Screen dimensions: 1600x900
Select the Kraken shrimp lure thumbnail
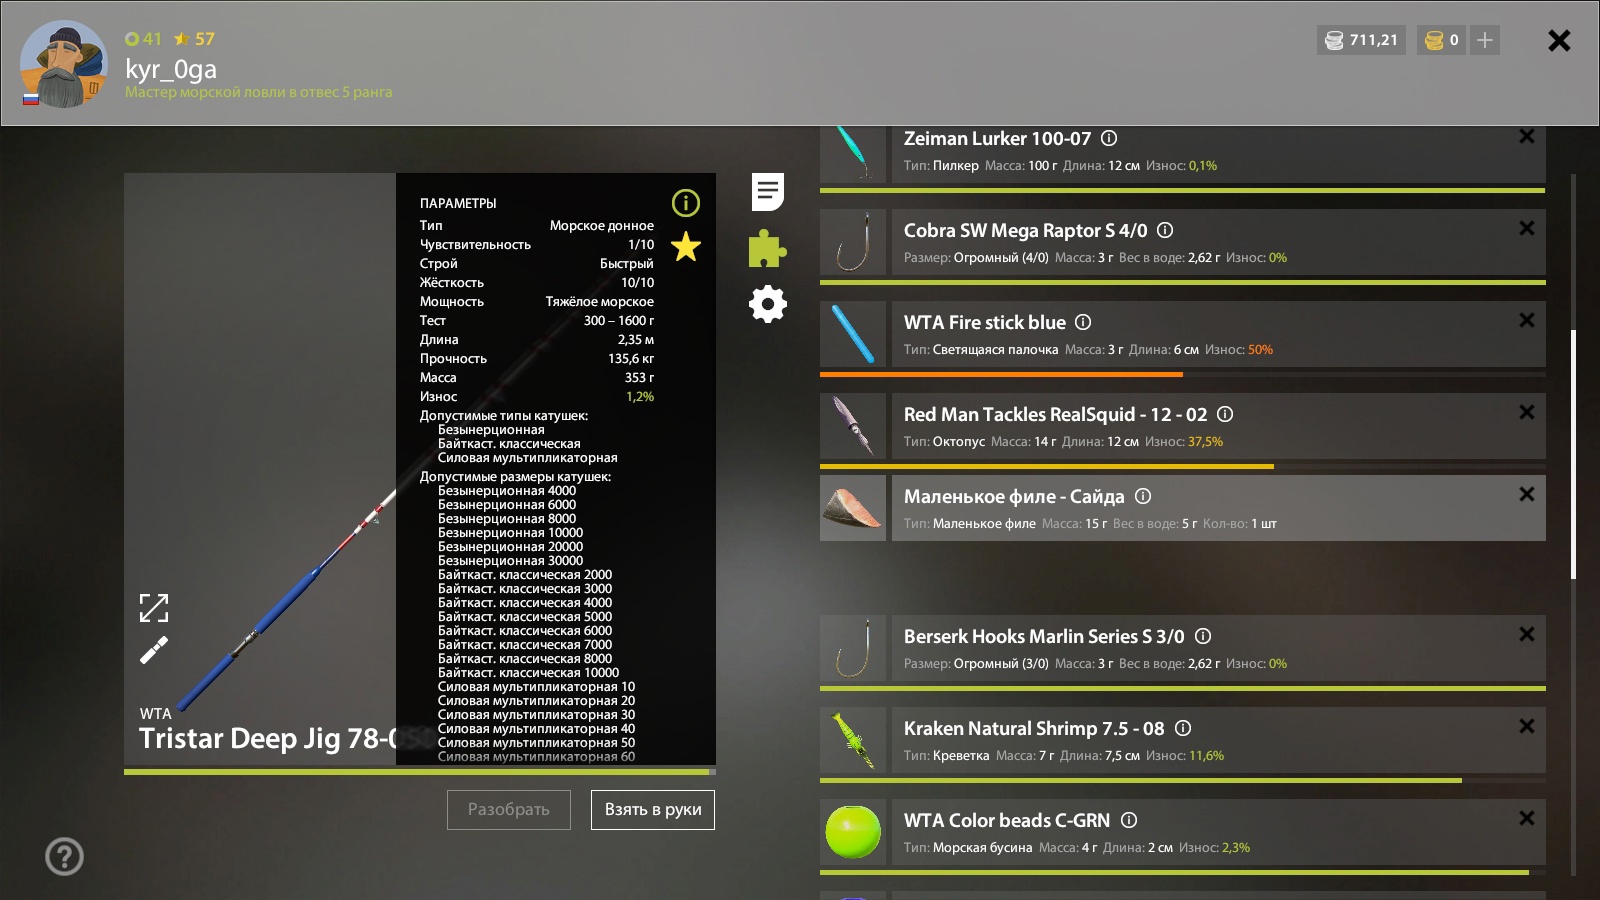[853, 740]
